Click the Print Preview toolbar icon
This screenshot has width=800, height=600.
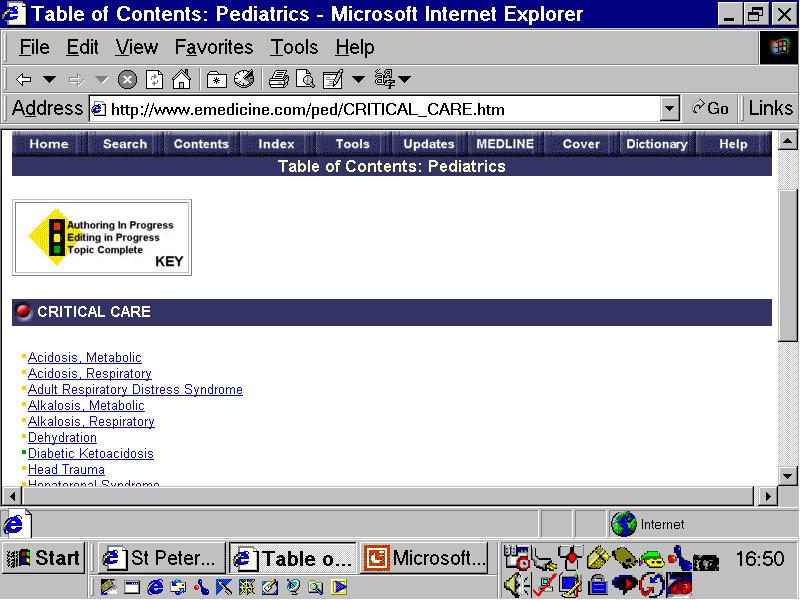coord(306,80)
